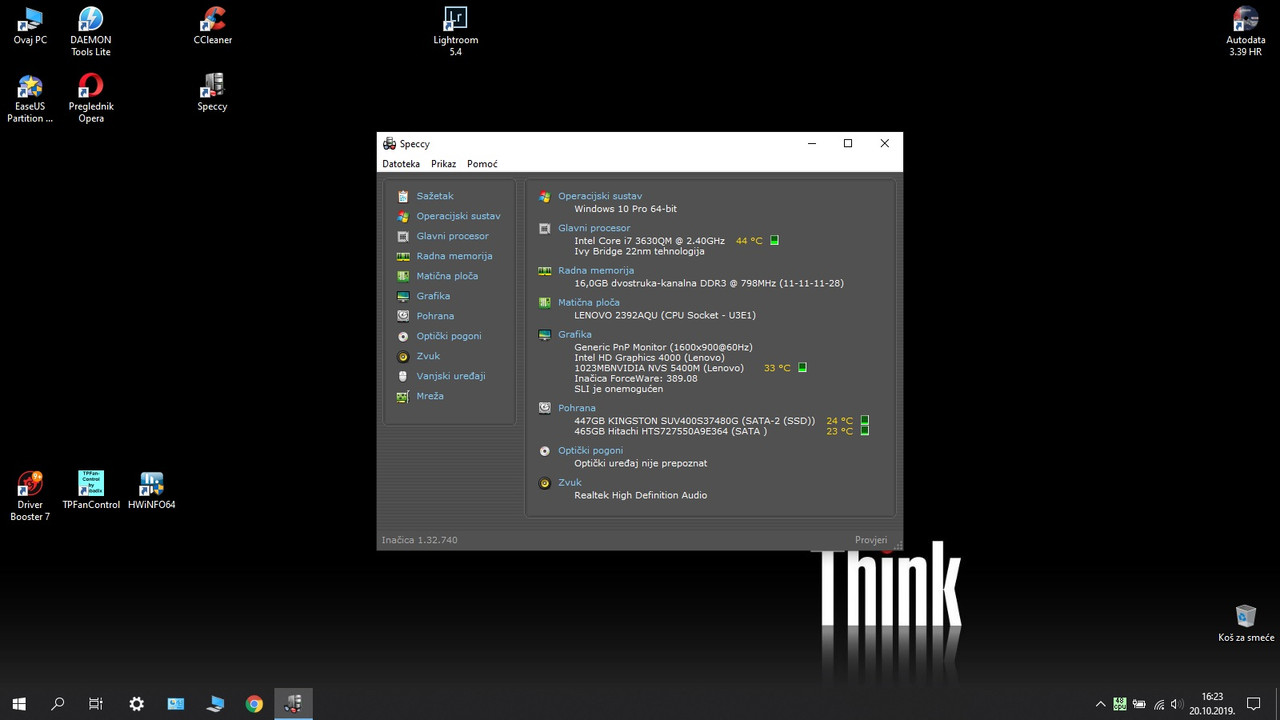Image resolution: width=1280 pixels, height=720 pixels.
Task: Open Driver Booster 7 shortcut
Action: 30,496
